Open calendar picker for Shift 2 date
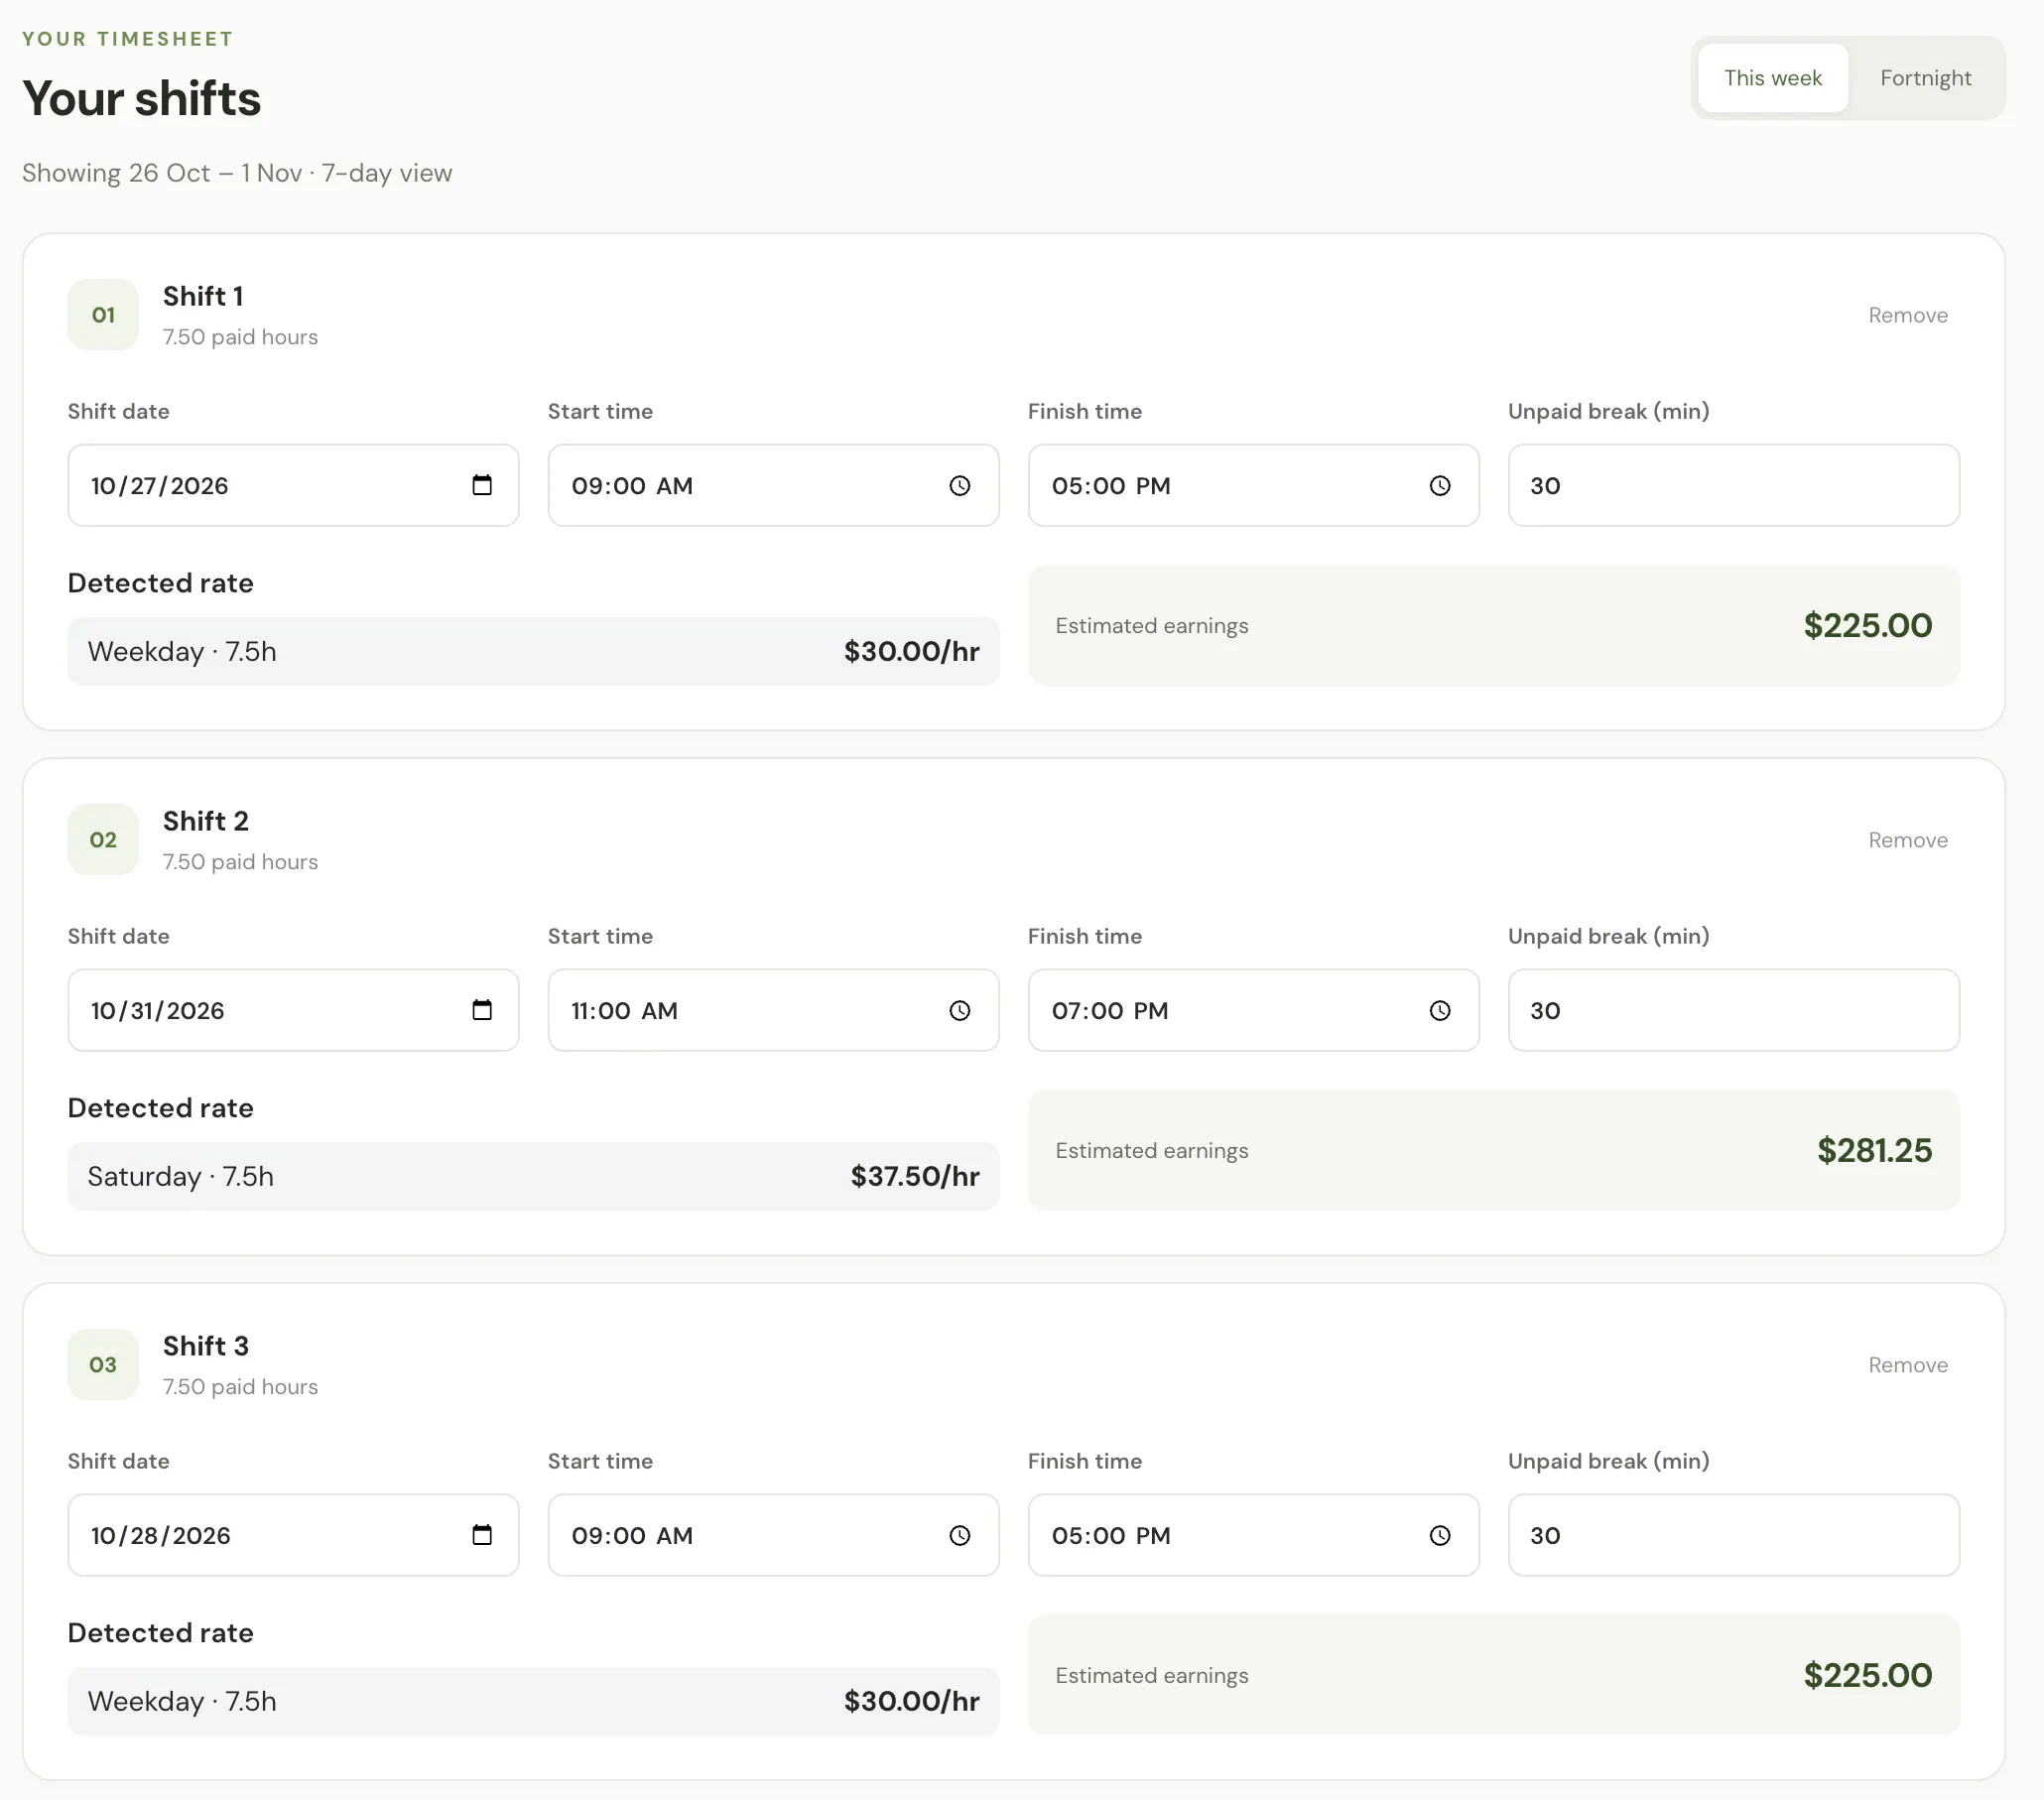Screen dimensions: 2044x1800 coord(482,1010)
